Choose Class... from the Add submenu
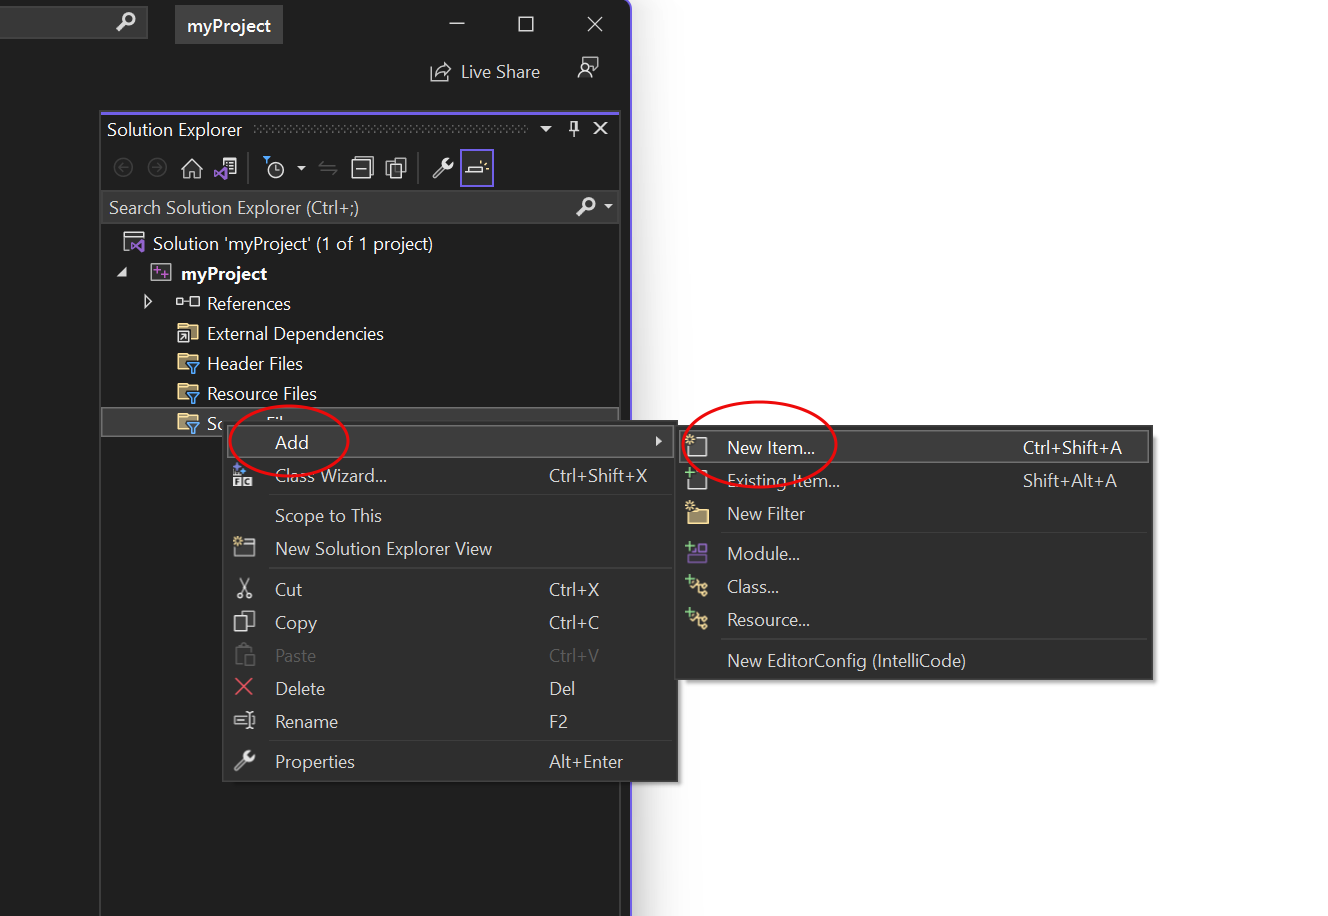This screenshot has height=916, width=1328. coord(914,587)
